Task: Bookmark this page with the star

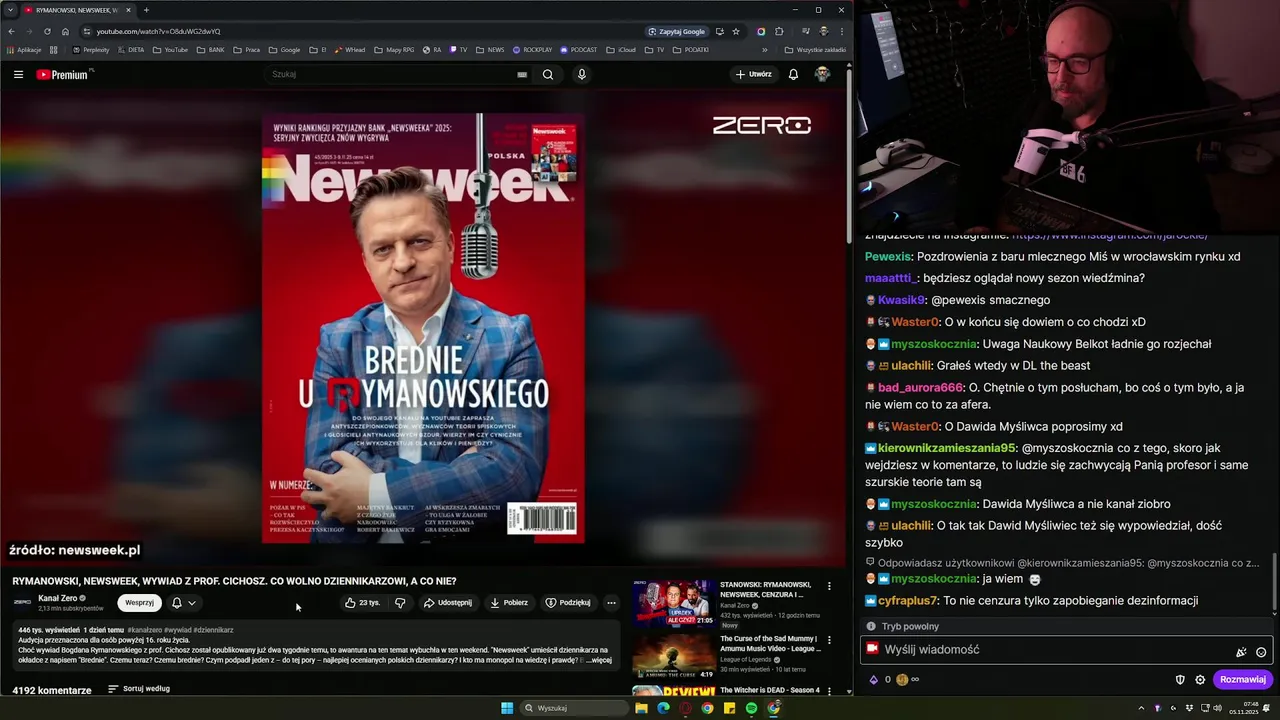Action: 736,31
